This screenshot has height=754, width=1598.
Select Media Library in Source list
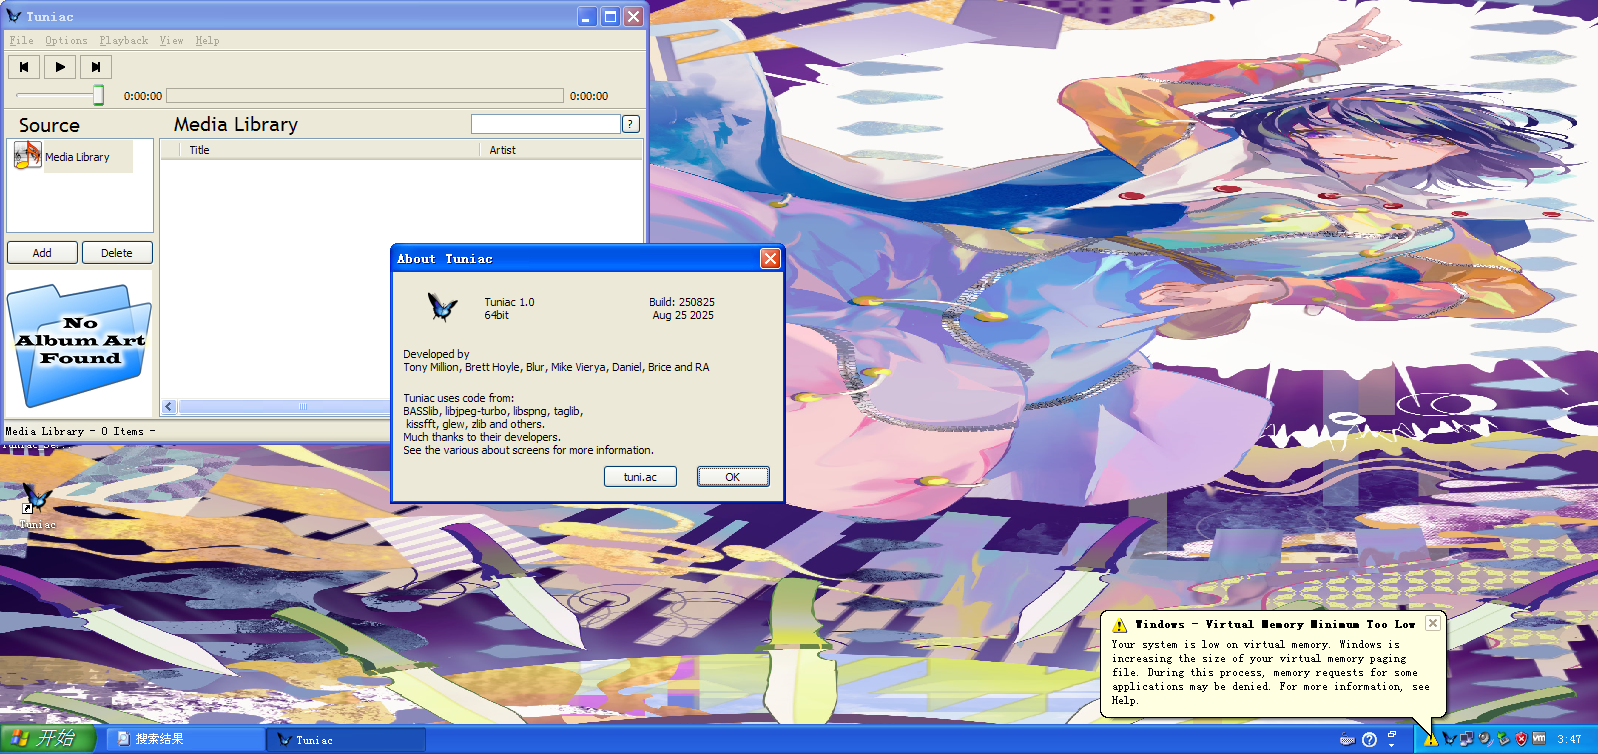point(77,157)
